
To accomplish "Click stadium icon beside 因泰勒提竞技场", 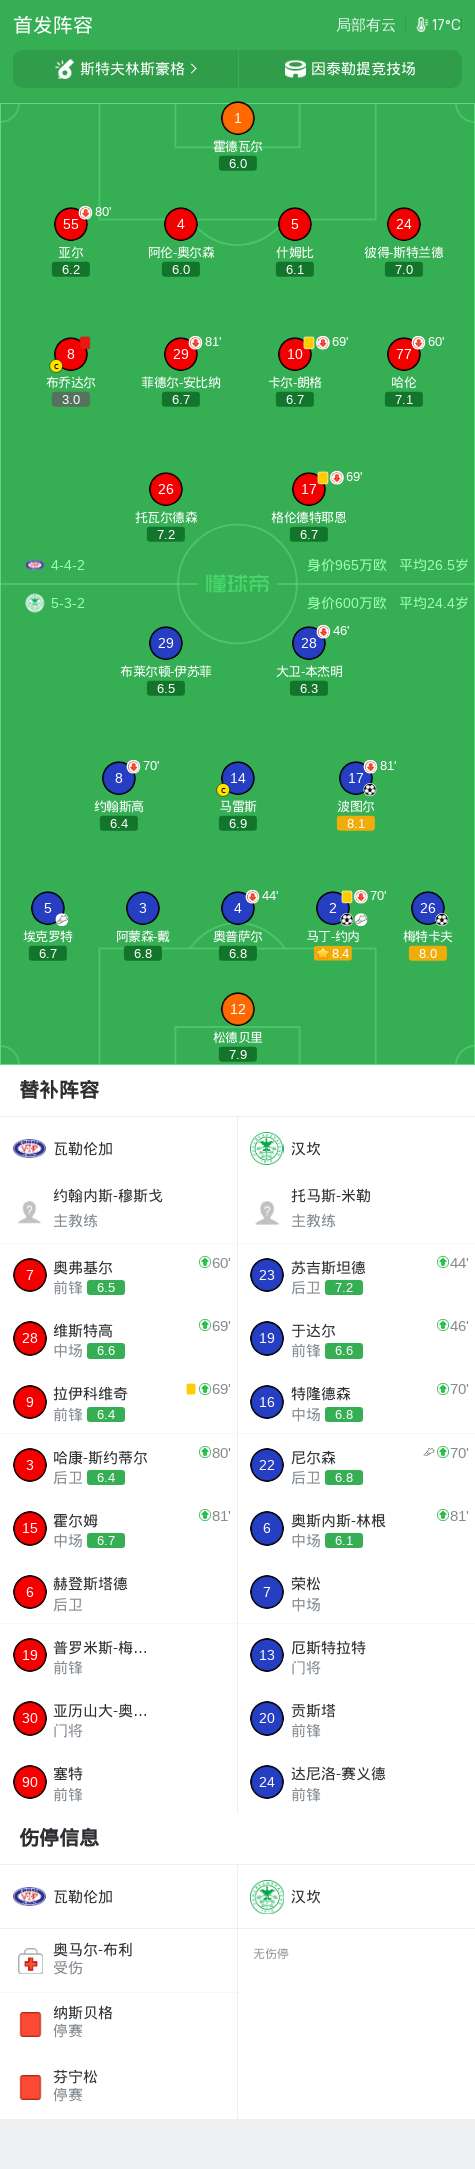I will pos(295,69).
